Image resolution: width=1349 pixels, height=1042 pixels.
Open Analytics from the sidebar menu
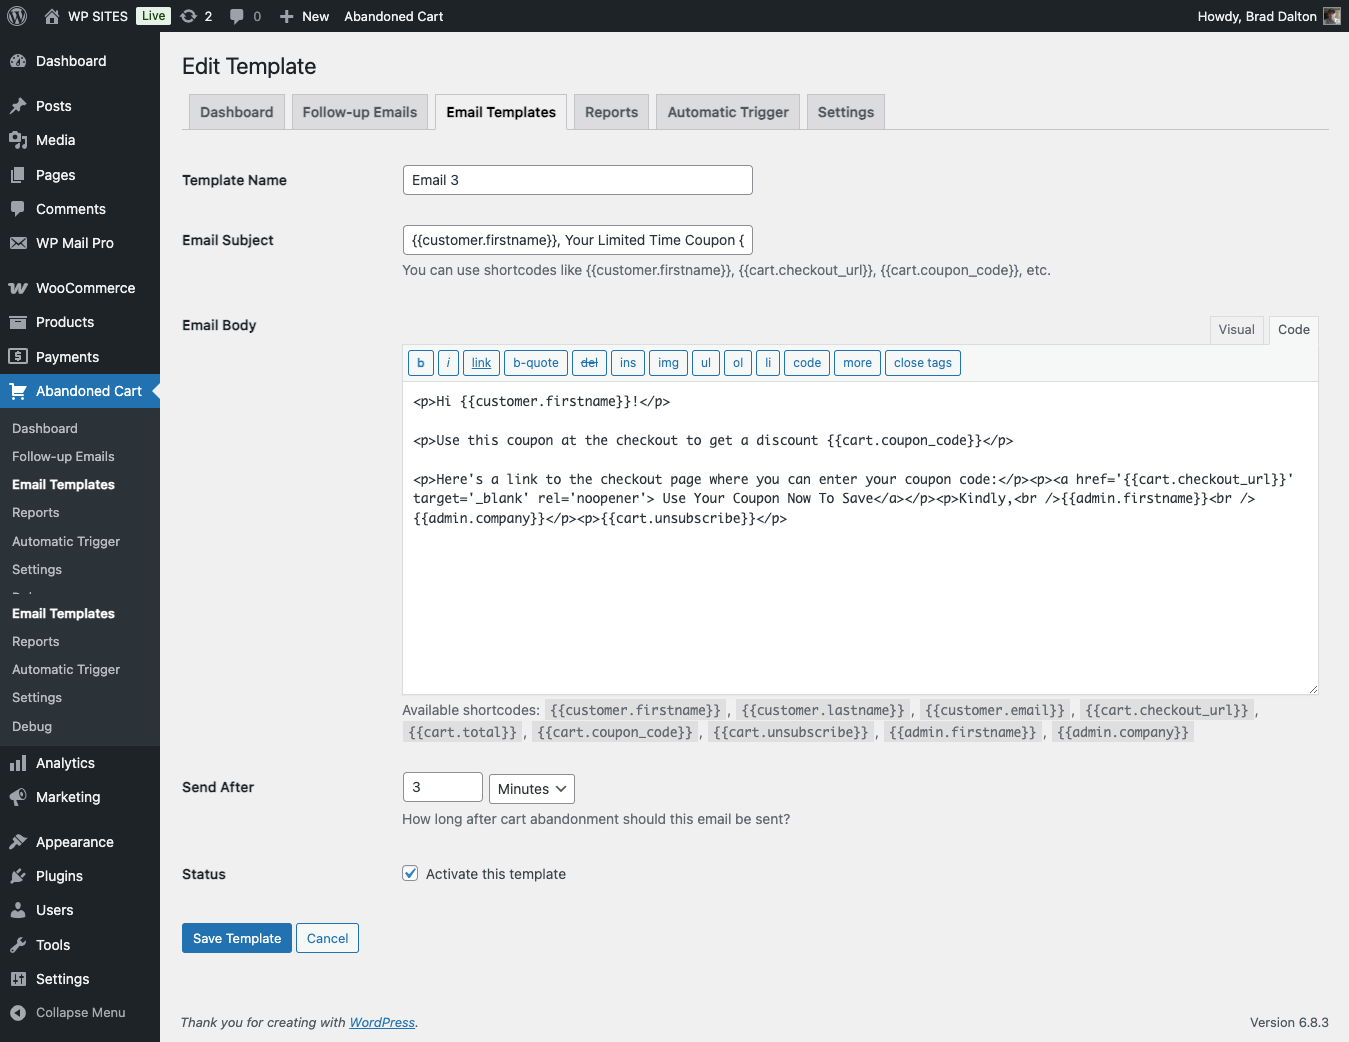tap(65, 763)
